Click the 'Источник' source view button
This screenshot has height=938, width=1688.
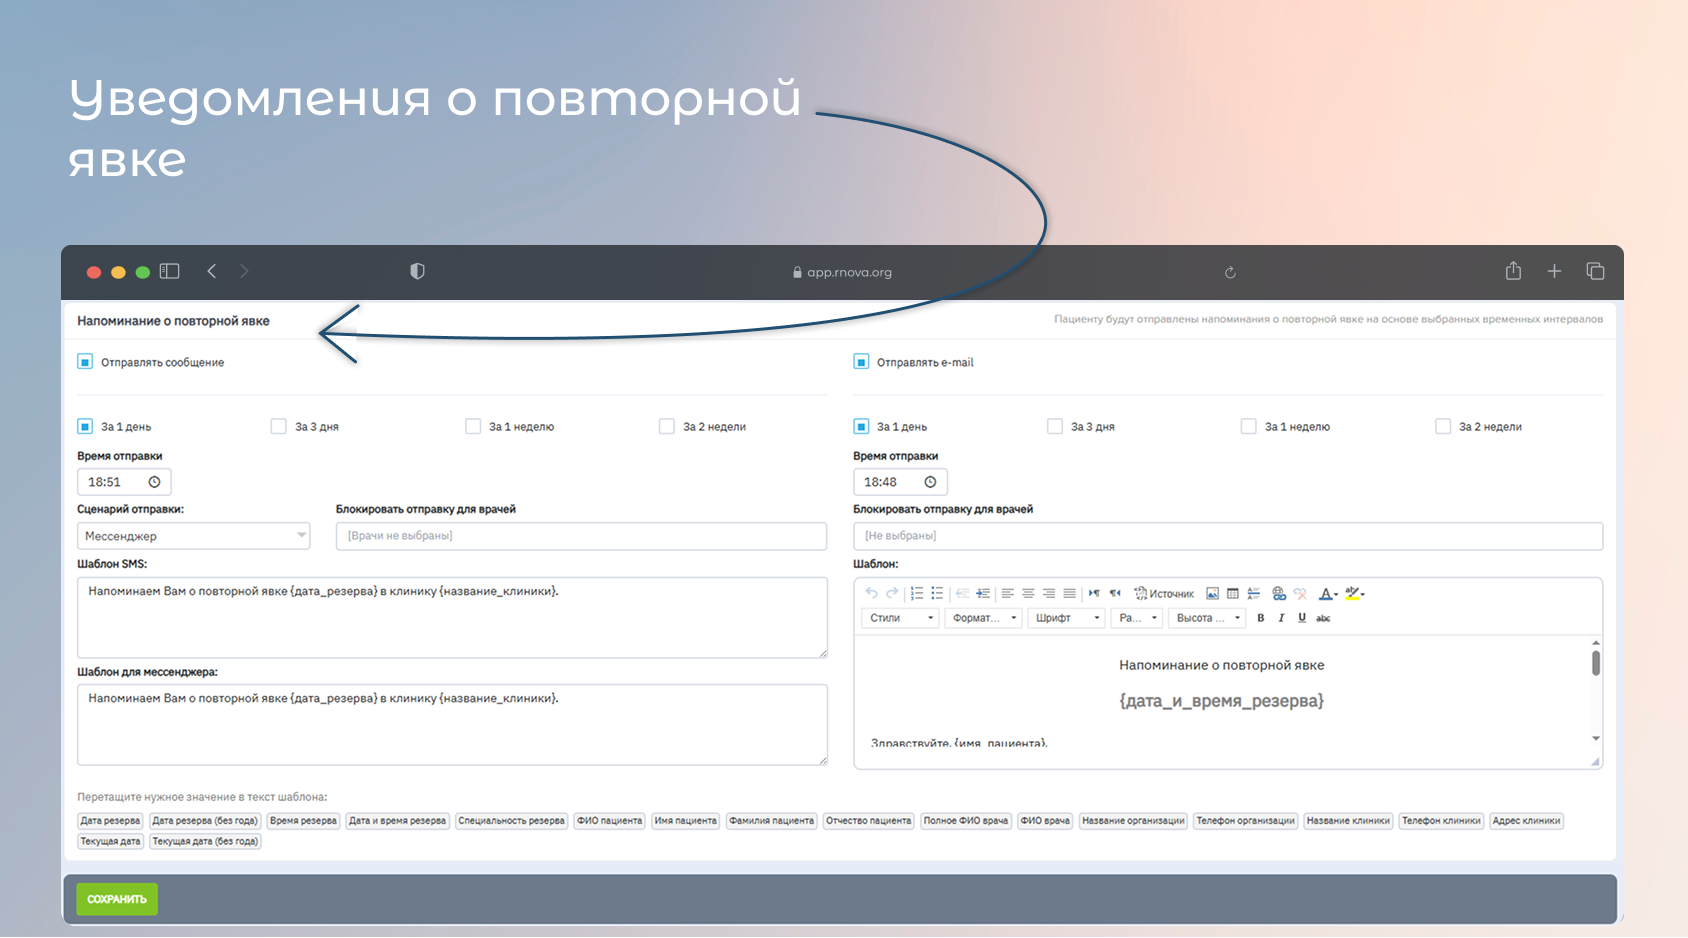pyautogui.click(x=1164, y=593)
